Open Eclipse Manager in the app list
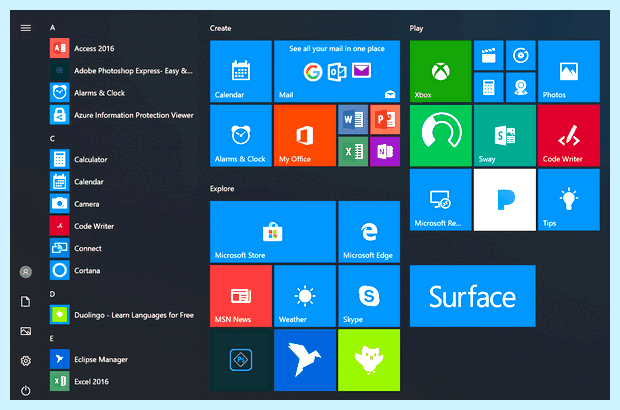This screenshot has height=410, width=620. (x=123, y=359)
